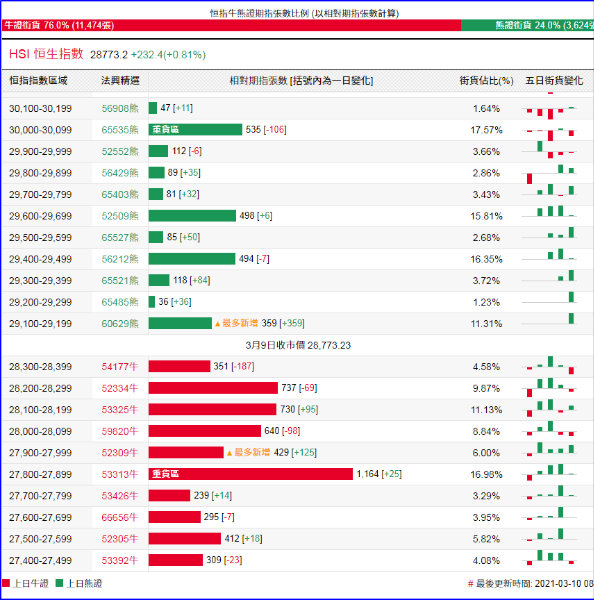The width and height of the screenshot is (594, 600).
Task: Click green 上日熊證 legend square
Action: pyautogui.click(x=59, y=583)
